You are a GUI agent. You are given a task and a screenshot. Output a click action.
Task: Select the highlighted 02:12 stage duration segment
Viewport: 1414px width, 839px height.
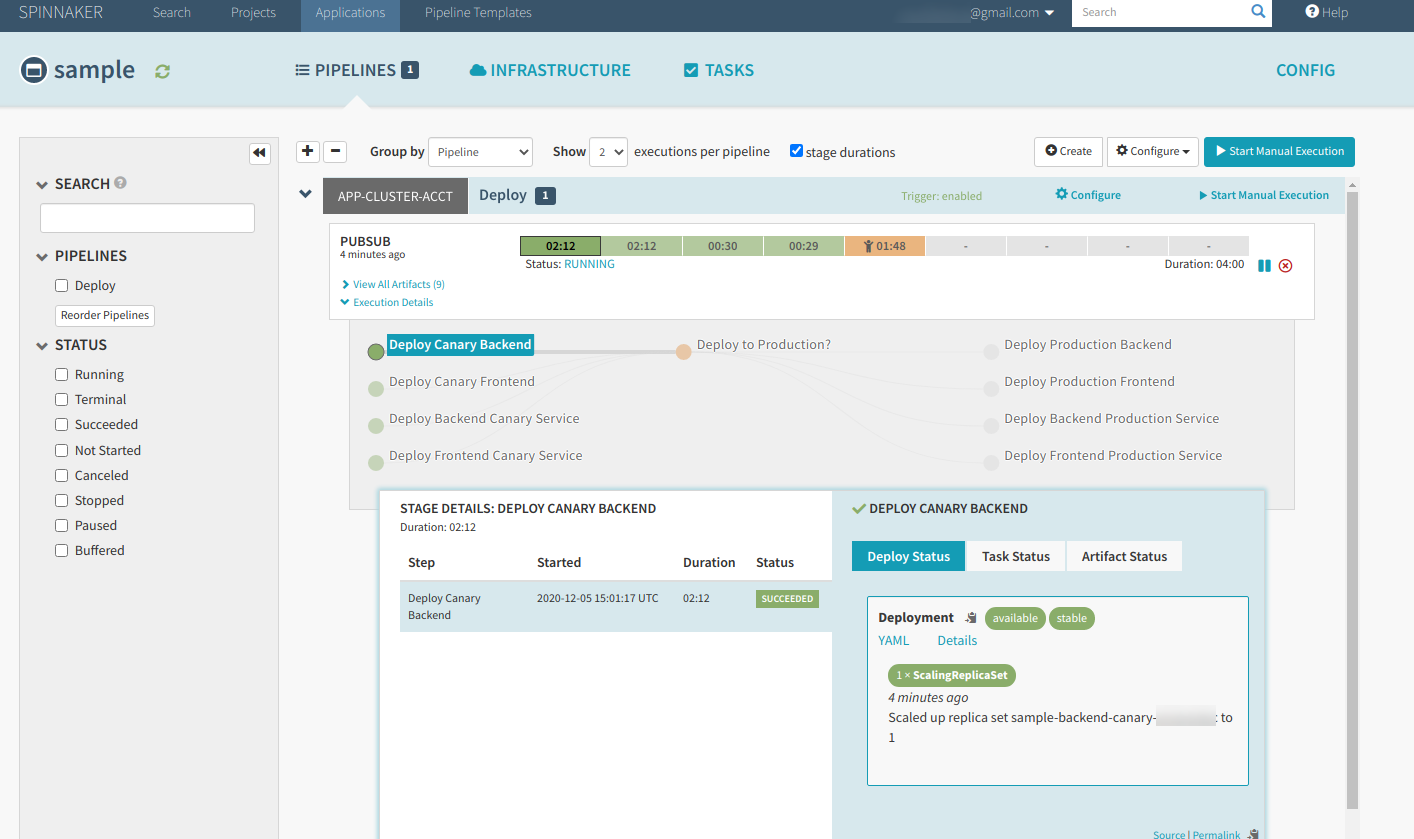coord(559,245)
